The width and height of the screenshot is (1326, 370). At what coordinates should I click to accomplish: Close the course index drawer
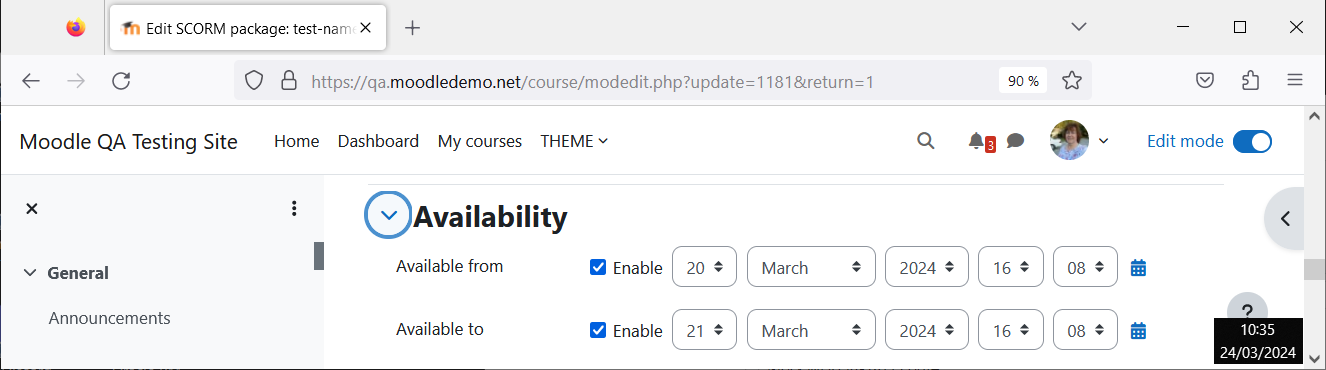(x=31, y=208)
